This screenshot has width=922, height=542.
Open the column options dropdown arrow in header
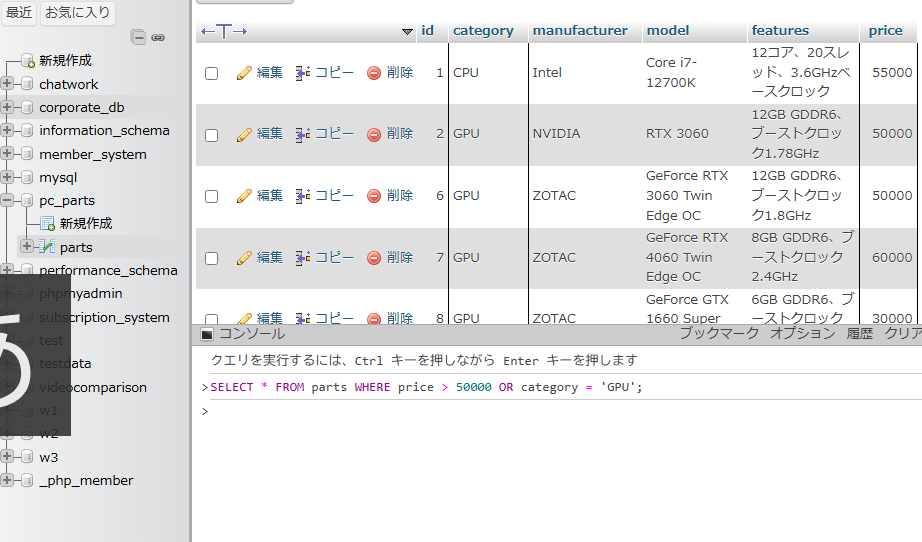click(407, 32)
